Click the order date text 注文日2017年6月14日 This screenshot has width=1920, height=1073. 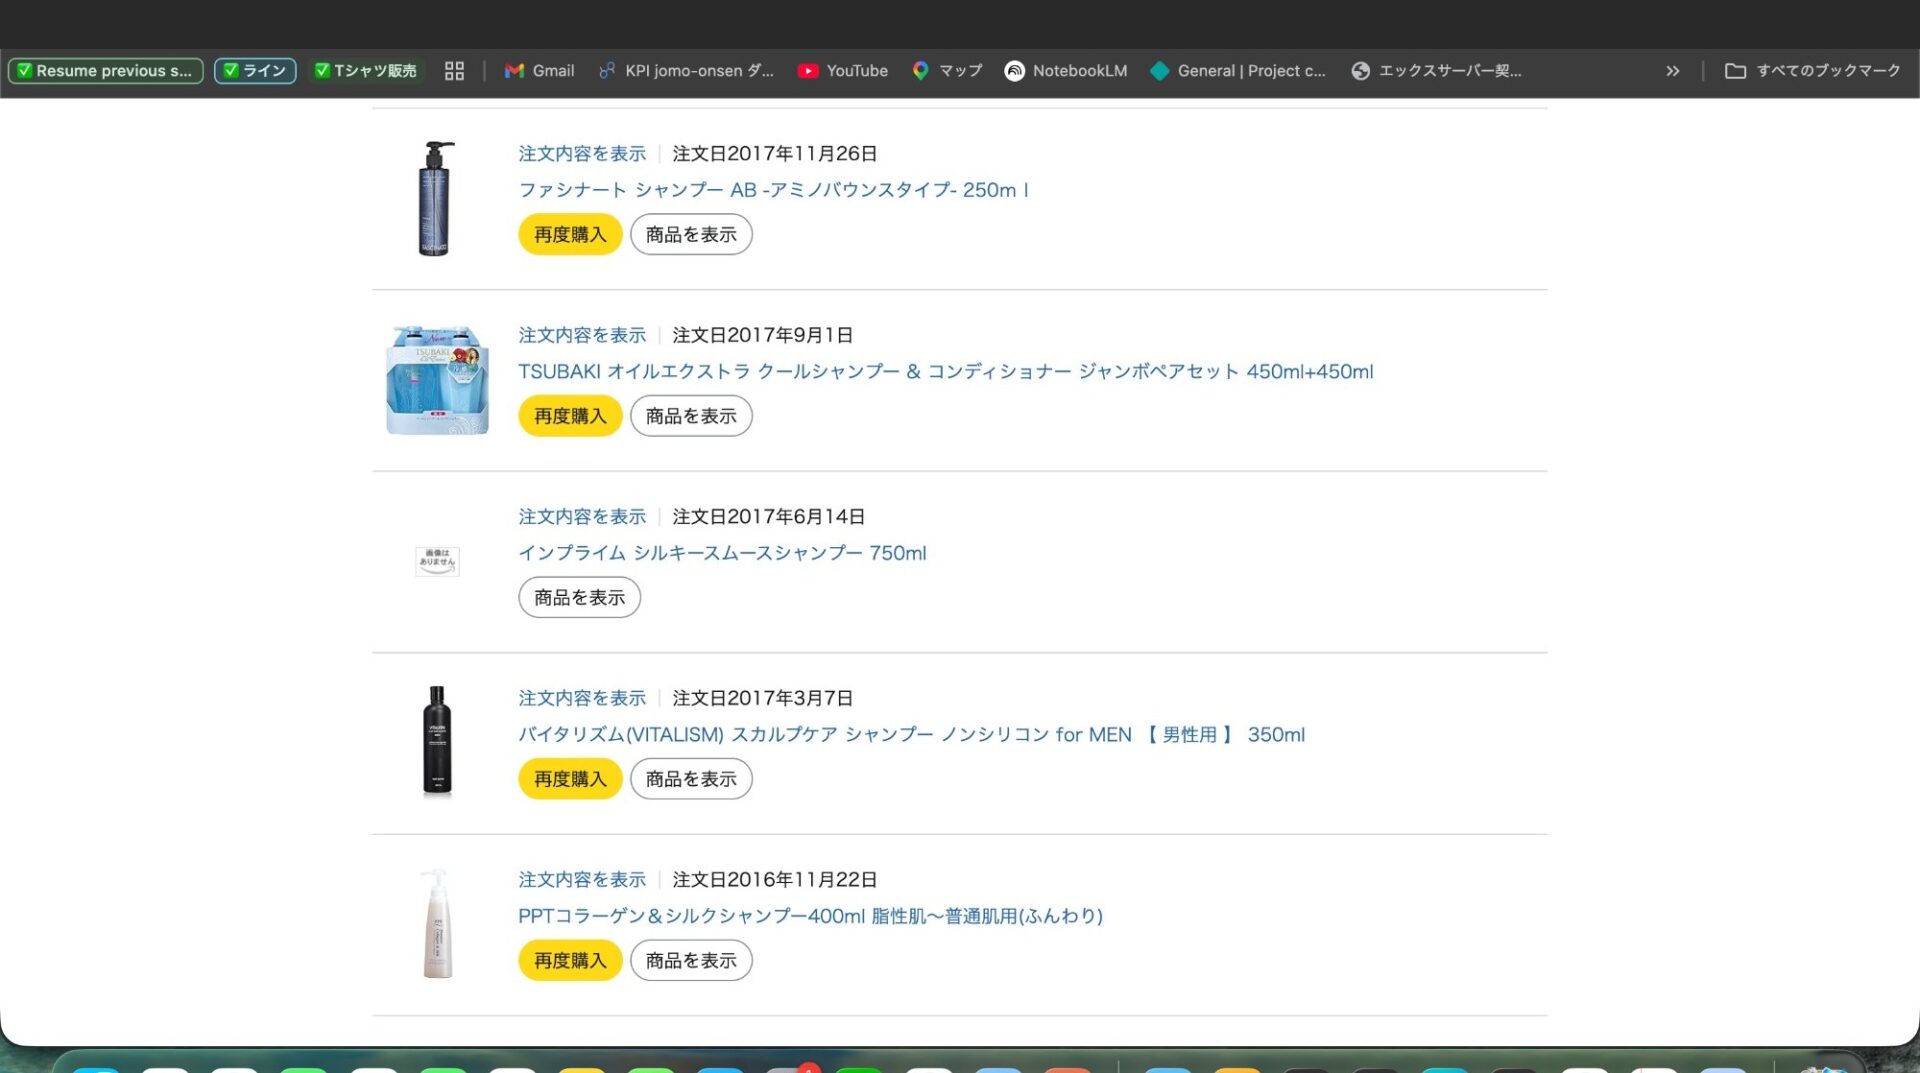(769, 517)
